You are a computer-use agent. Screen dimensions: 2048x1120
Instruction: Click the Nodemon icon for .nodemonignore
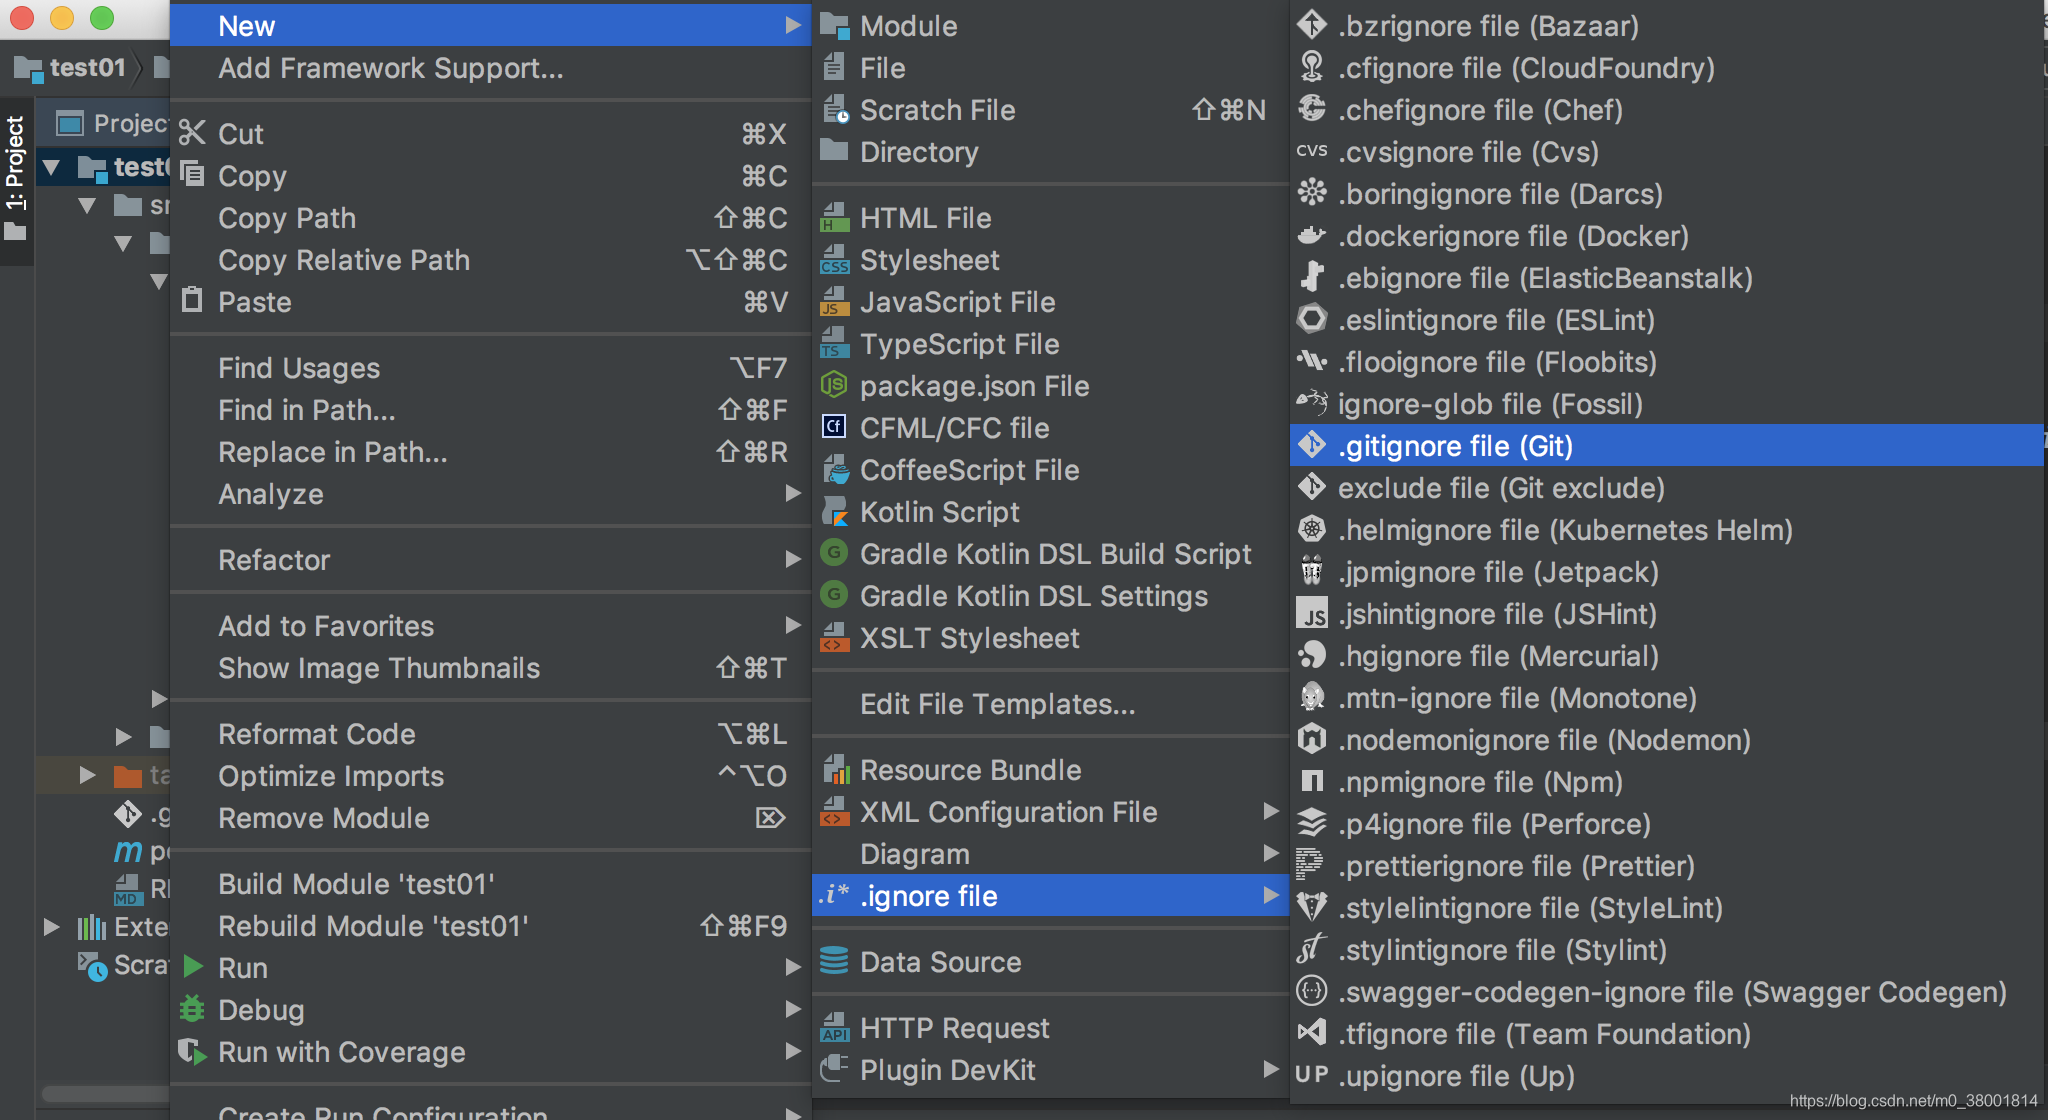(x=1311, y=740)
